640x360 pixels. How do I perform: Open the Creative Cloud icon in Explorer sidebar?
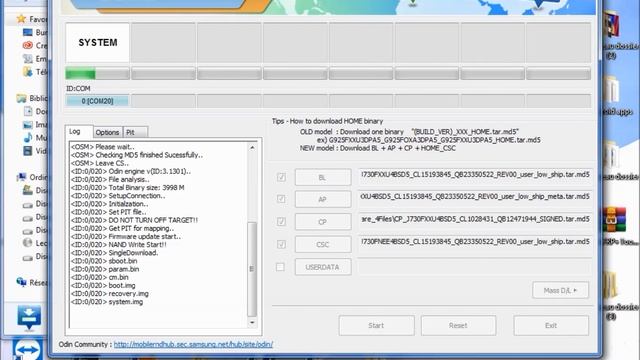pyautogui.click(x=28, y=45)
